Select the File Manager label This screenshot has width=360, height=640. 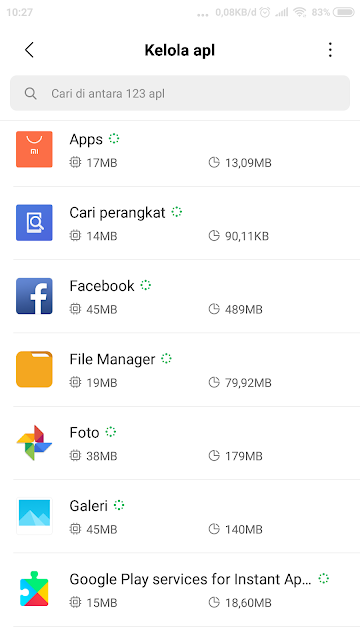pos(112,359)
